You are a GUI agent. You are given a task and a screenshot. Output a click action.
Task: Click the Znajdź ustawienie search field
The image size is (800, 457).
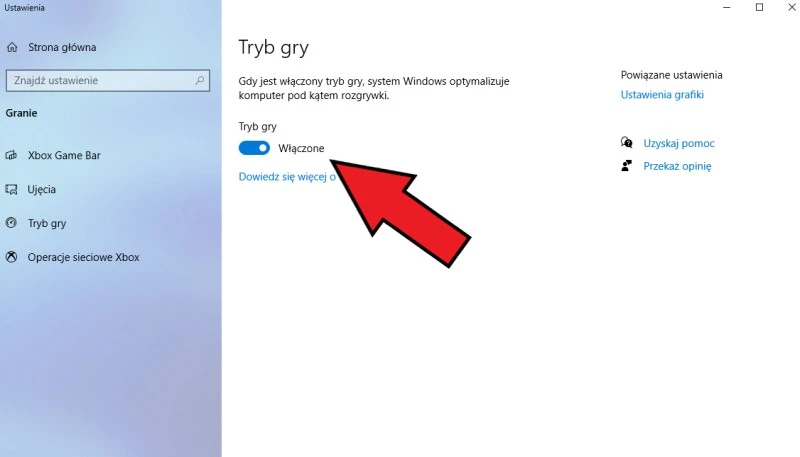[108, 81]
